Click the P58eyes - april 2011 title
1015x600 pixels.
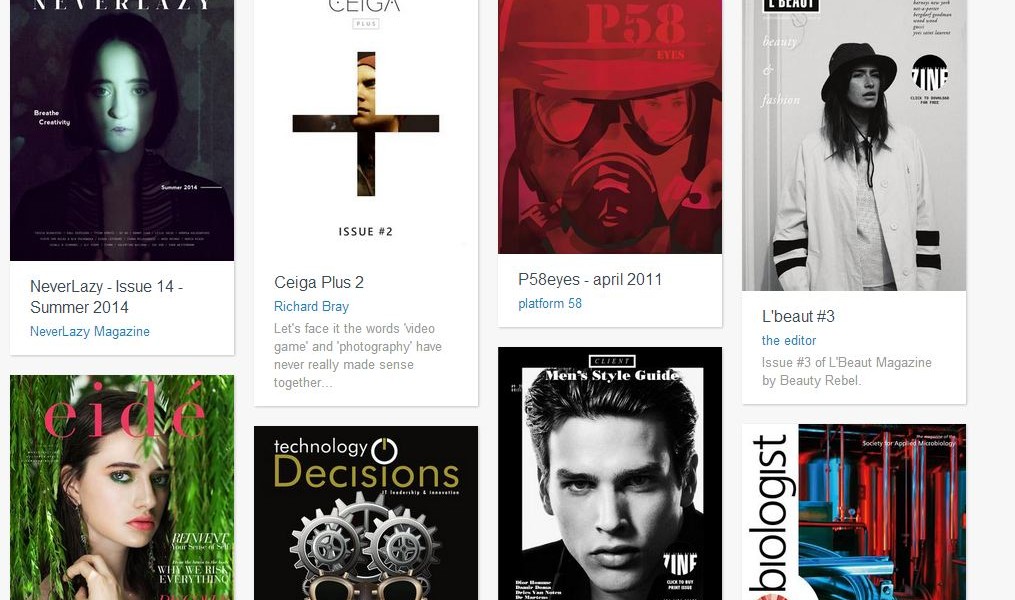(x=590, y=280)
